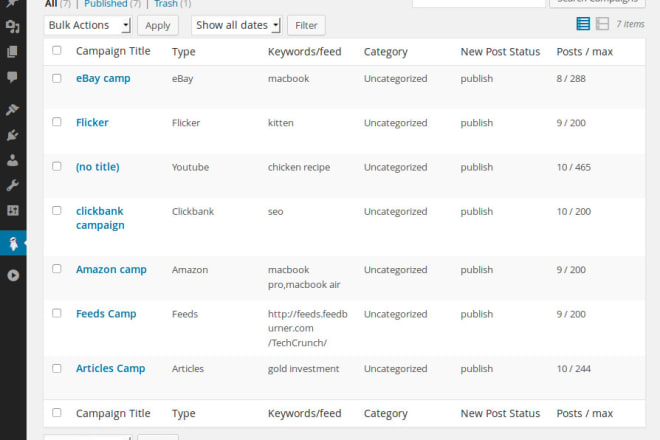Click the '8 / 288' posts value
Screen dimensions: 660x440
571,79
